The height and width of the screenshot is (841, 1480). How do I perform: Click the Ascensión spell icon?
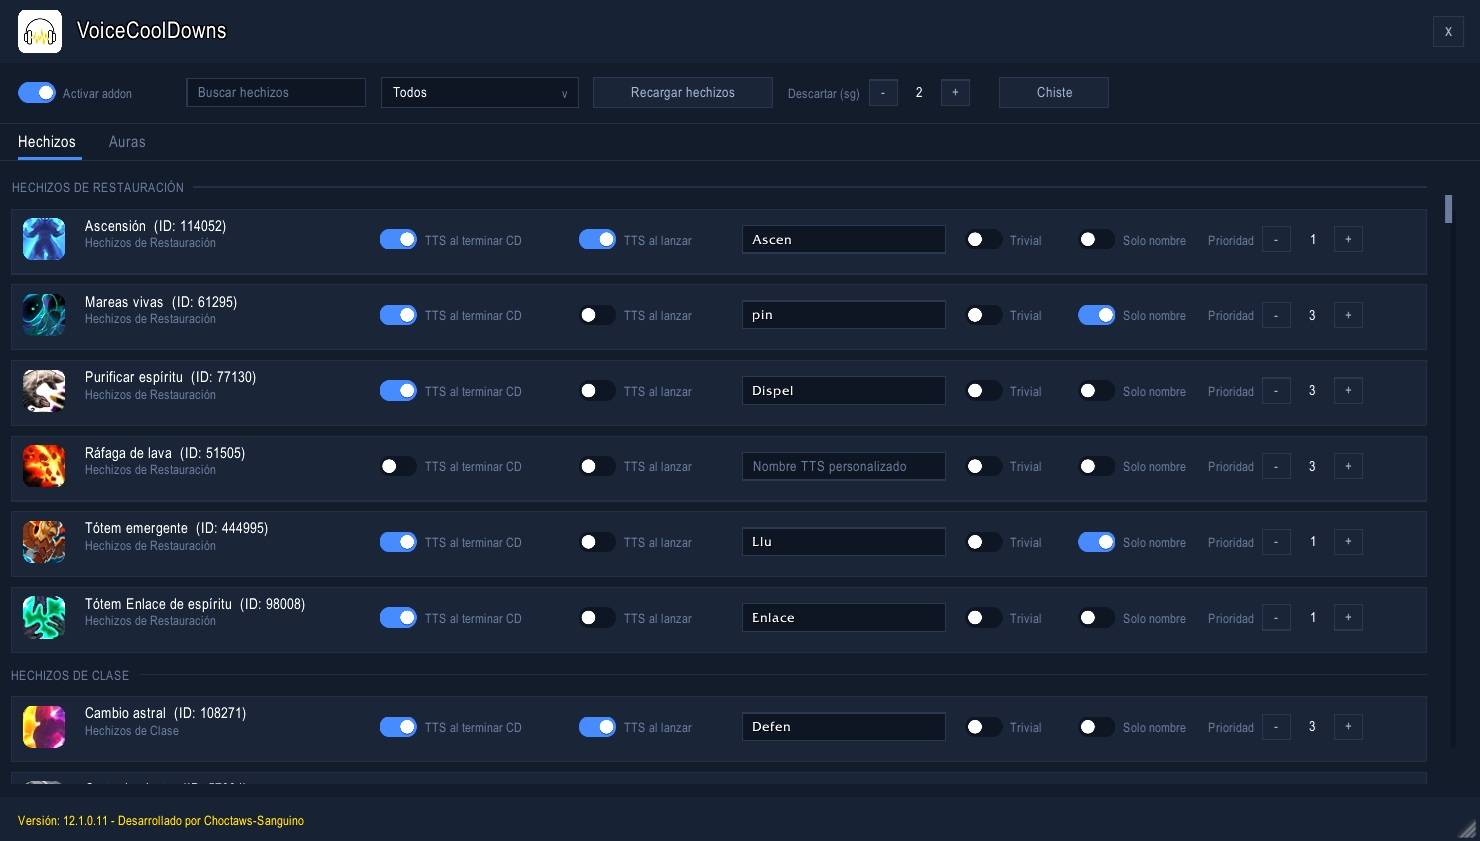44,240
